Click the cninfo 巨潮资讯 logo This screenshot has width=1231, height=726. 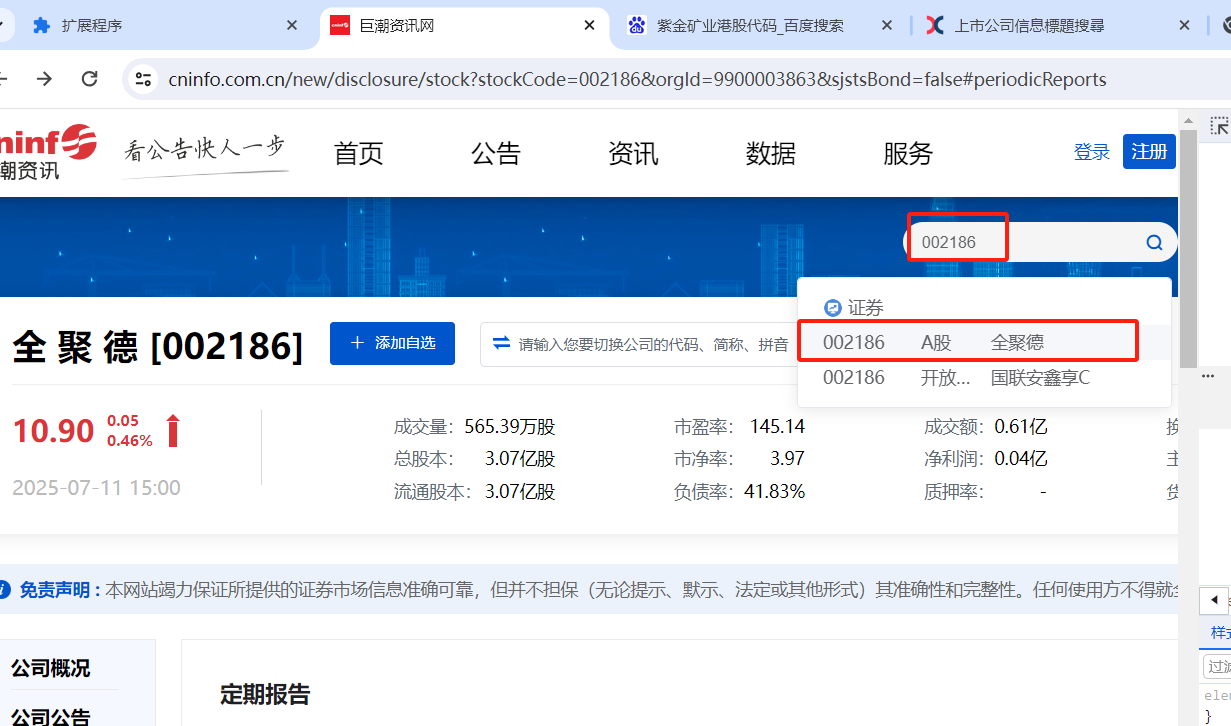[x=48, y=153]
